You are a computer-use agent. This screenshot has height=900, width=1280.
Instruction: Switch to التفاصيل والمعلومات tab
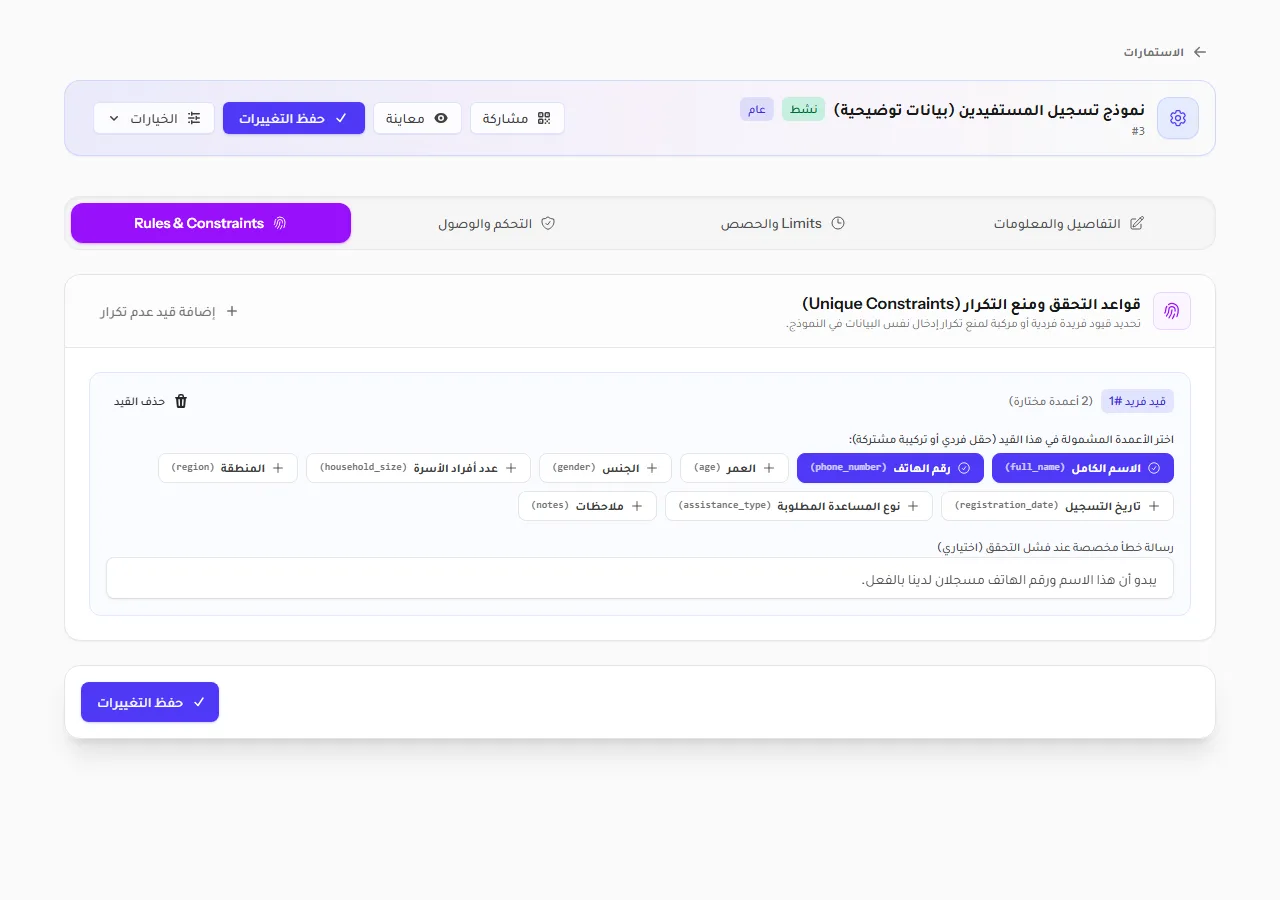coord(1069,223)
